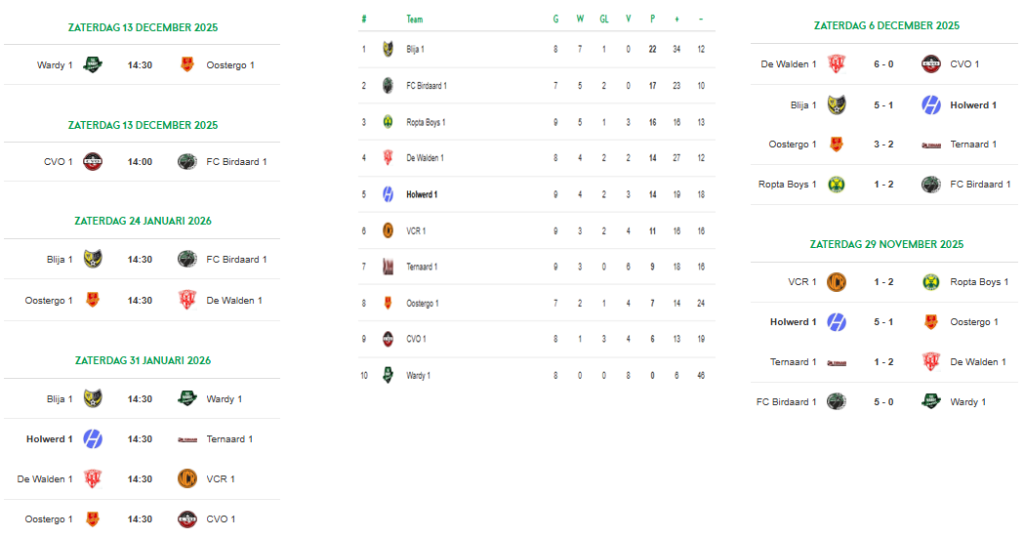Click the VCR 1 crest in the standings

pyautogui.click(x=388, y=230)
